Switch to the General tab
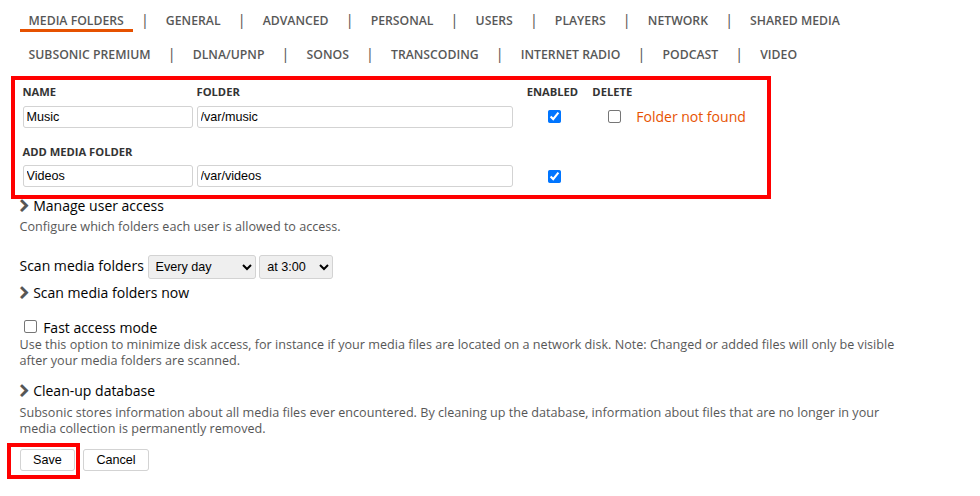This screenshot has width=980, height=496. pos(193,21)
